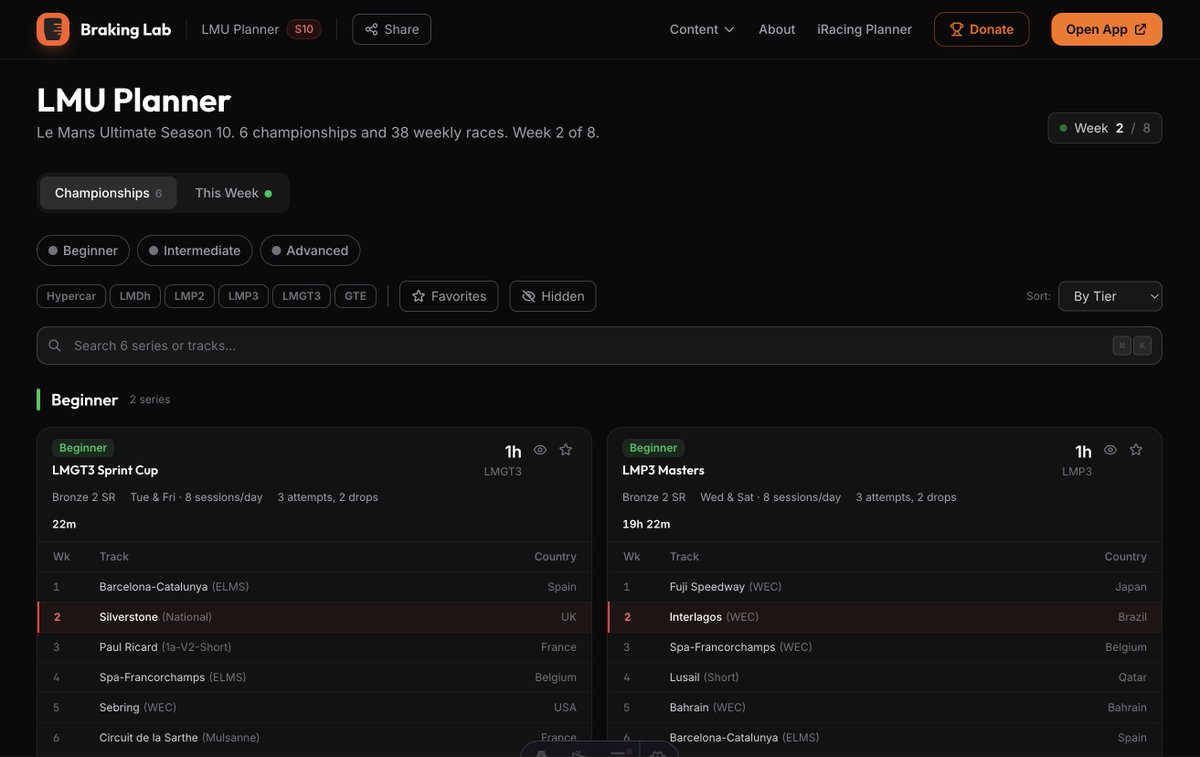Toggle the LMDh class filter
The image size is (1200, 757).
135,296
